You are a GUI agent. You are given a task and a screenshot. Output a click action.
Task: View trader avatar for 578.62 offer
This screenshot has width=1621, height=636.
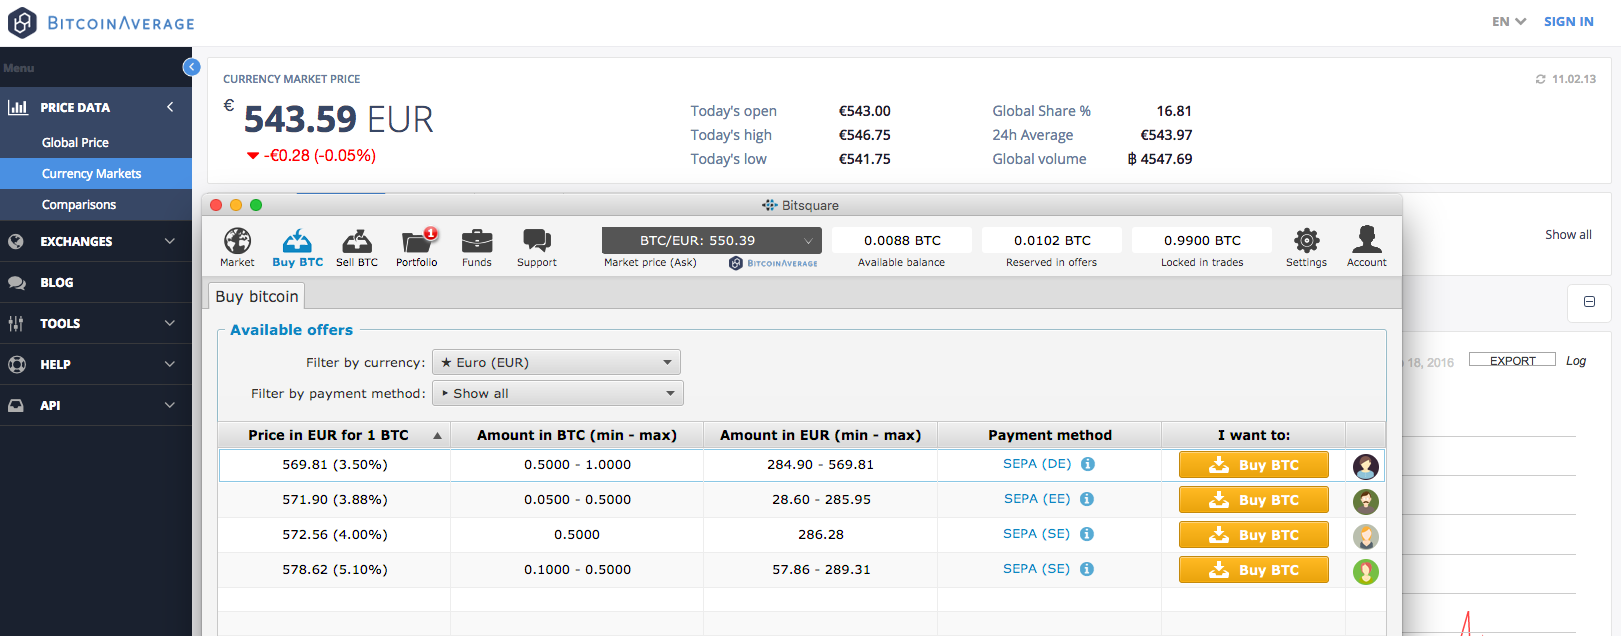point(1366,571)
